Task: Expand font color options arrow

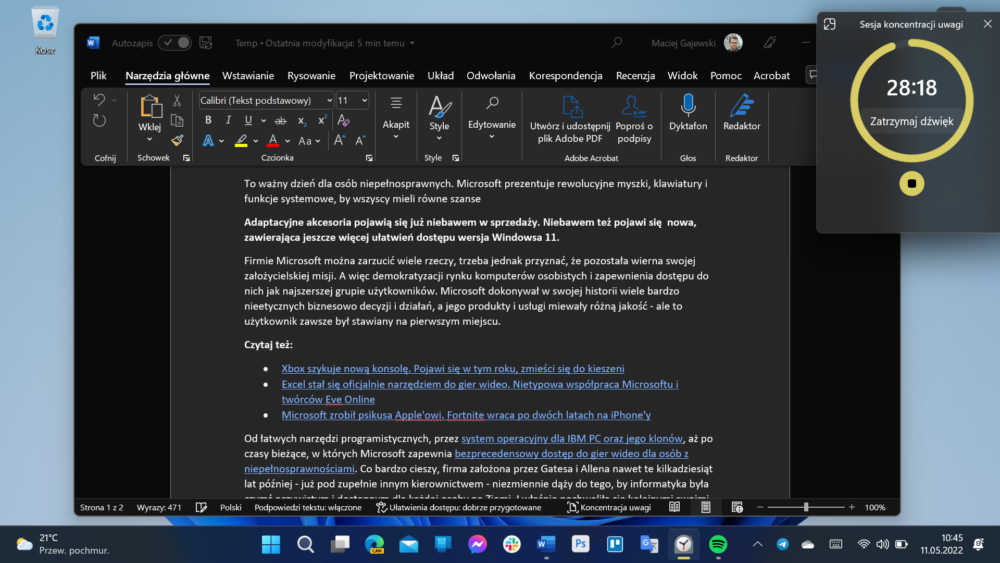Action: pyautogui.click(x=288, y=141)
